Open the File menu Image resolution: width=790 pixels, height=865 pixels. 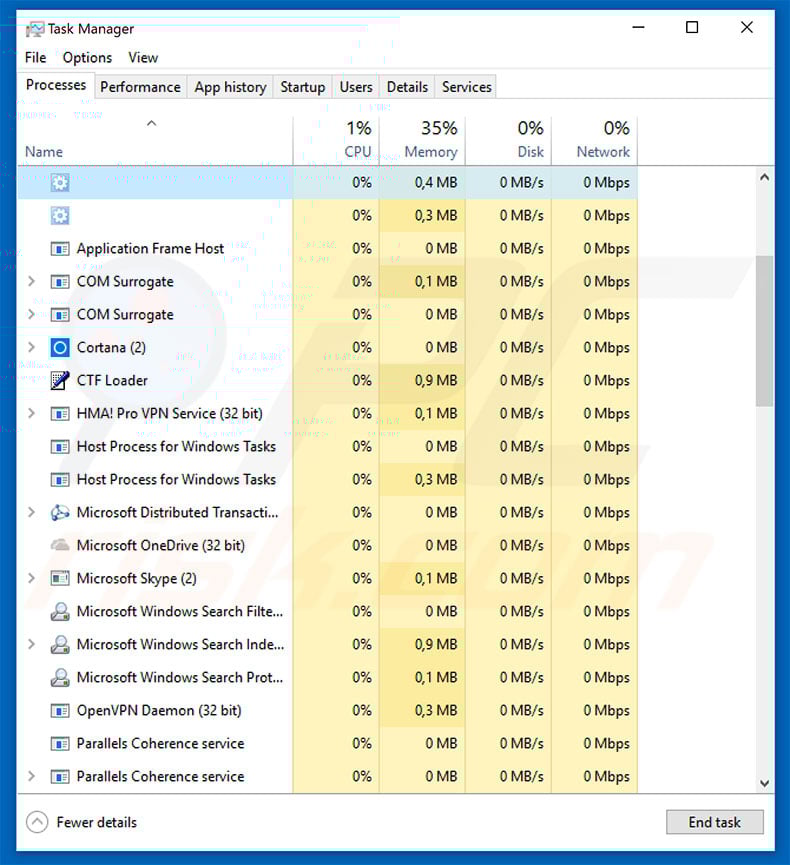click(x=35, y=57)
